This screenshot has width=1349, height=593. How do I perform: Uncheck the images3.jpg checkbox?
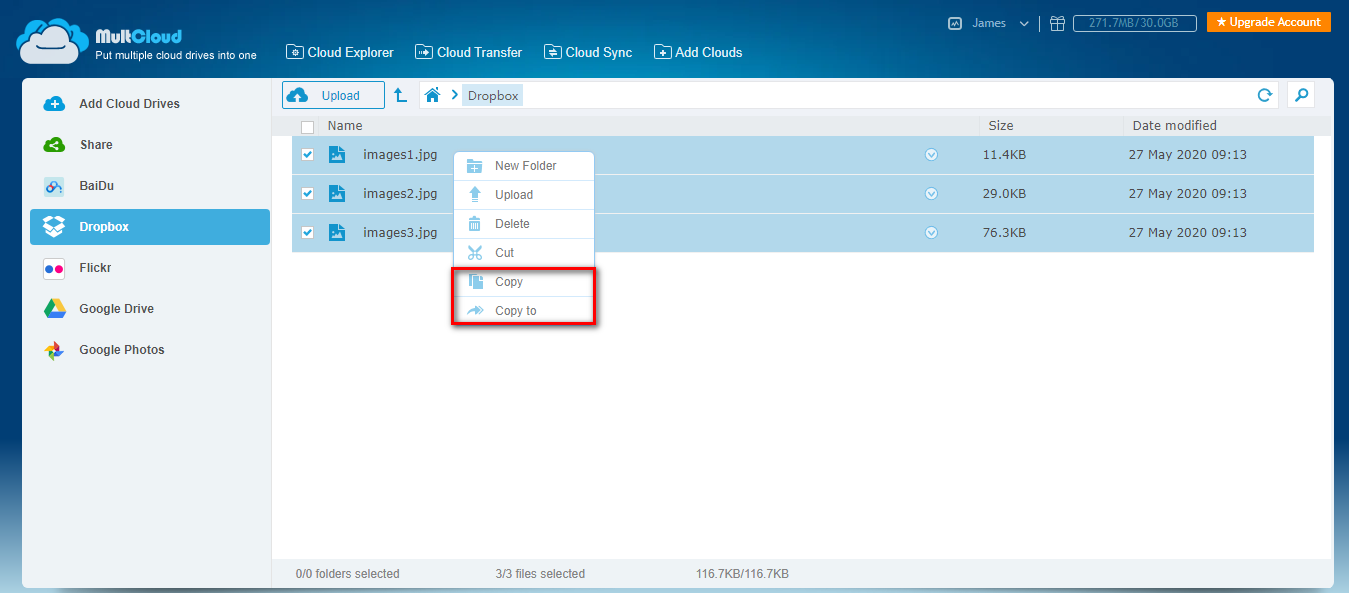[x=307, y=233]
